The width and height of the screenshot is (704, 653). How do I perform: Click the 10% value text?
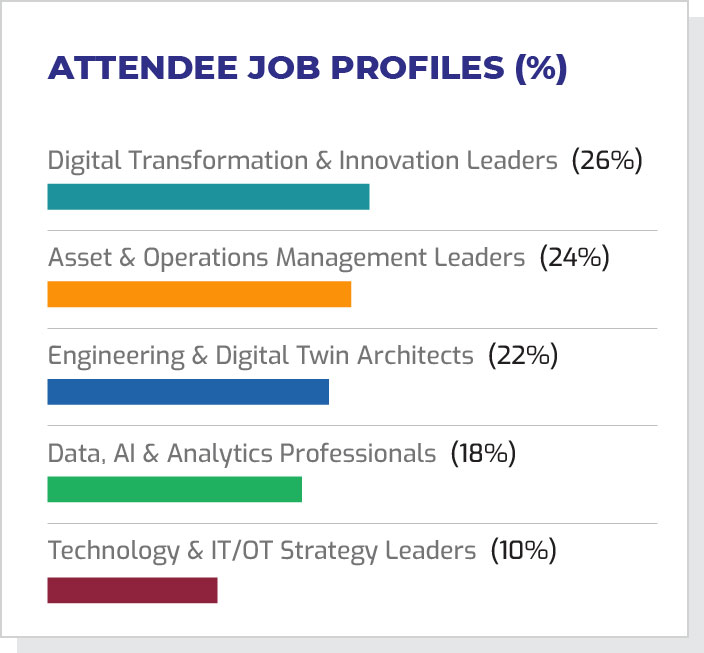tap(523, 551)
